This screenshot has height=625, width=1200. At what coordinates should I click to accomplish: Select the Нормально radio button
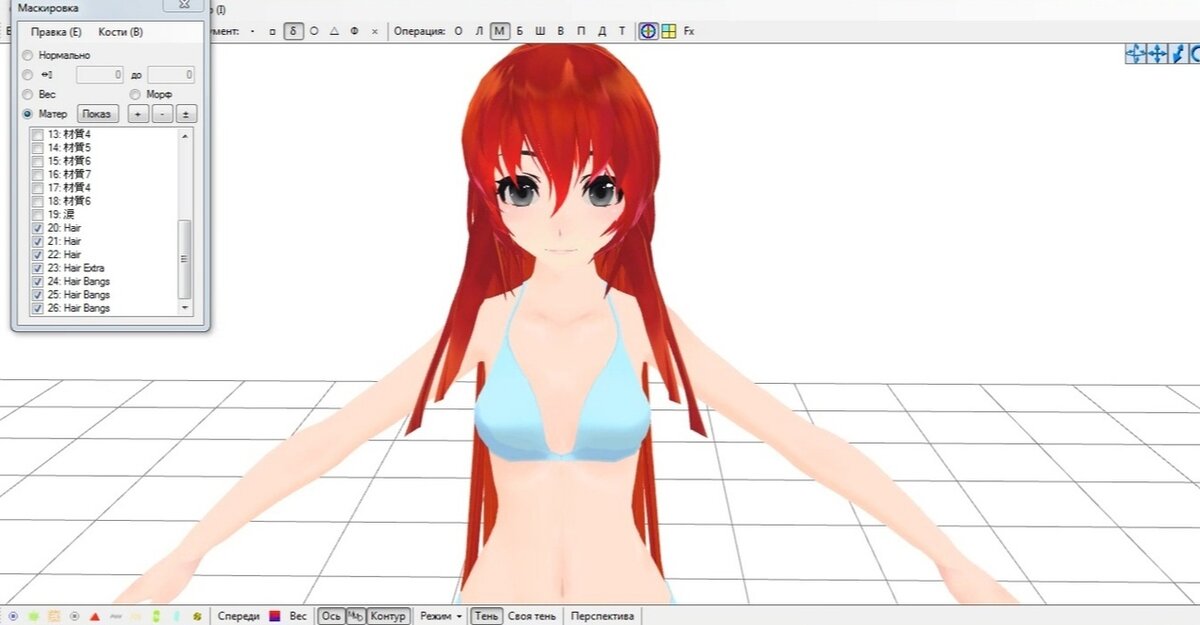pos(27,55)
